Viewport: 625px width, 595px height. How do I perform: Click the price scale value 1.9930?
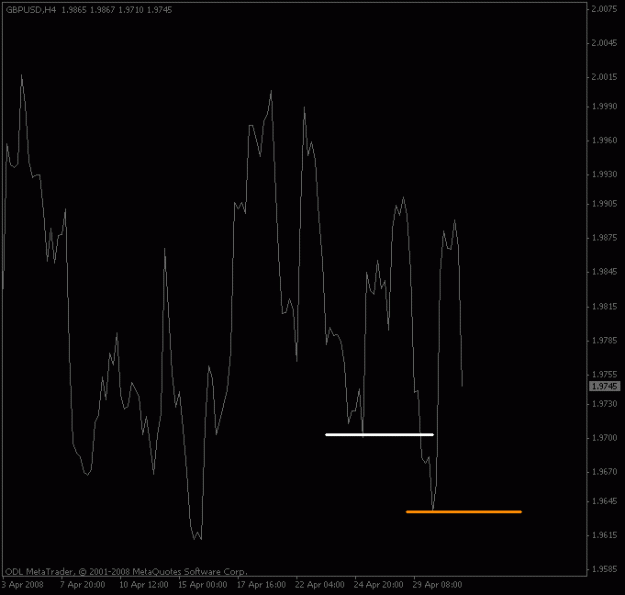pyautogui.click(x=604, y=174)
